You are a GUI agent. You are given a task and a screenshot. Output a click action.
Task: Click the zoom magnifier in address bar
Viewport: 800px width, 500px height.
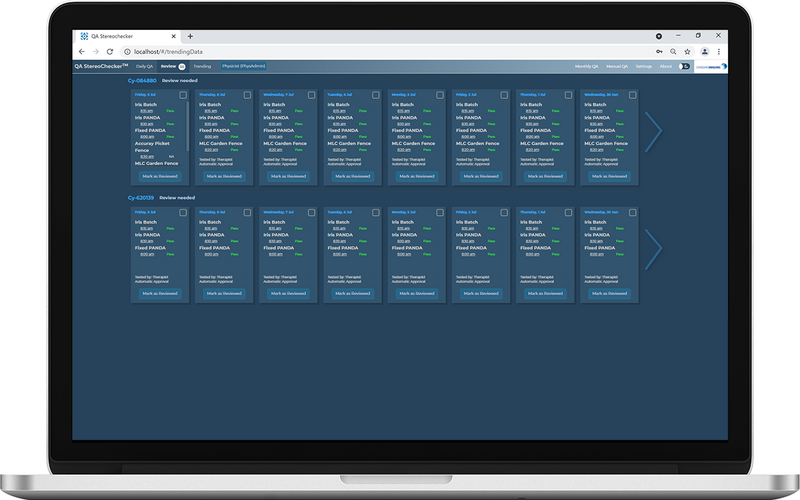click(673, 52)
